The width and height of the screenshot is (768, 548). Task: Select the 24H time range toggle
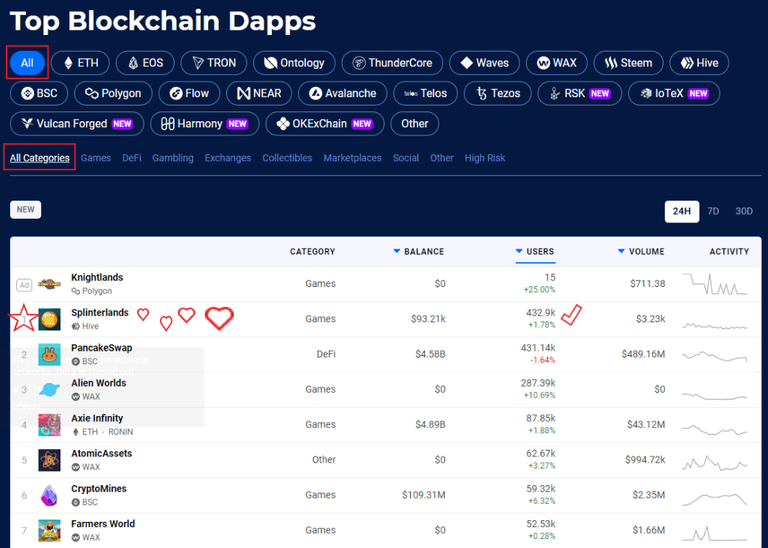click(x=681, y=211)
